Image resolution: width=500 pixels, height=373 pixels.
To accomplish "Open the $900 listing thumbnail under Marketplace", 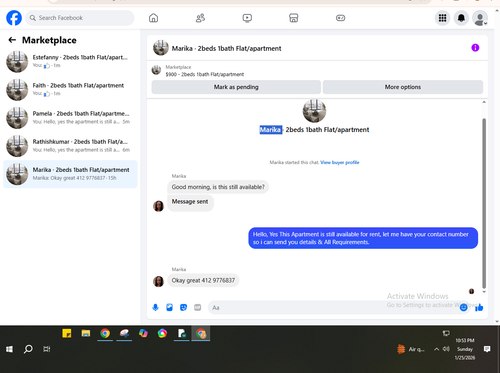I will [156, 70].
